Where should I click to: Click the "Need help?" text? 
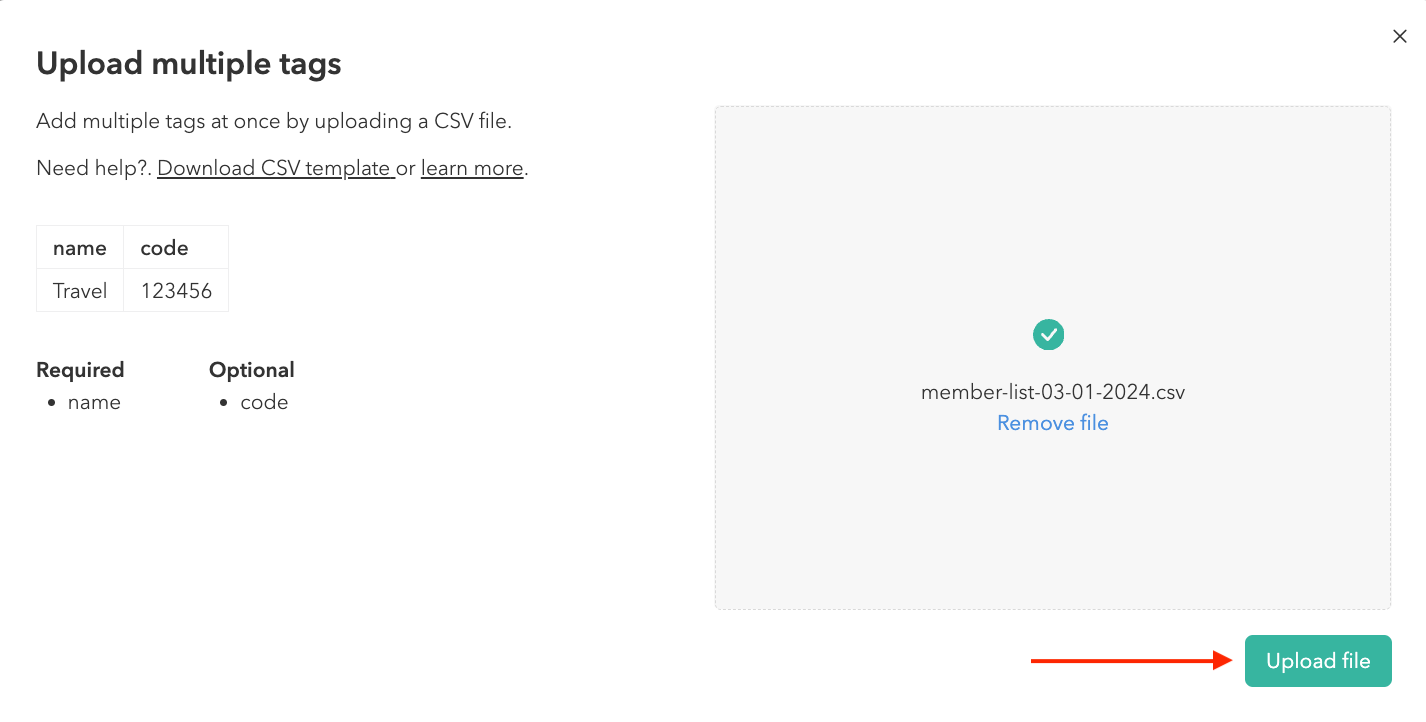tap(92, 168)
